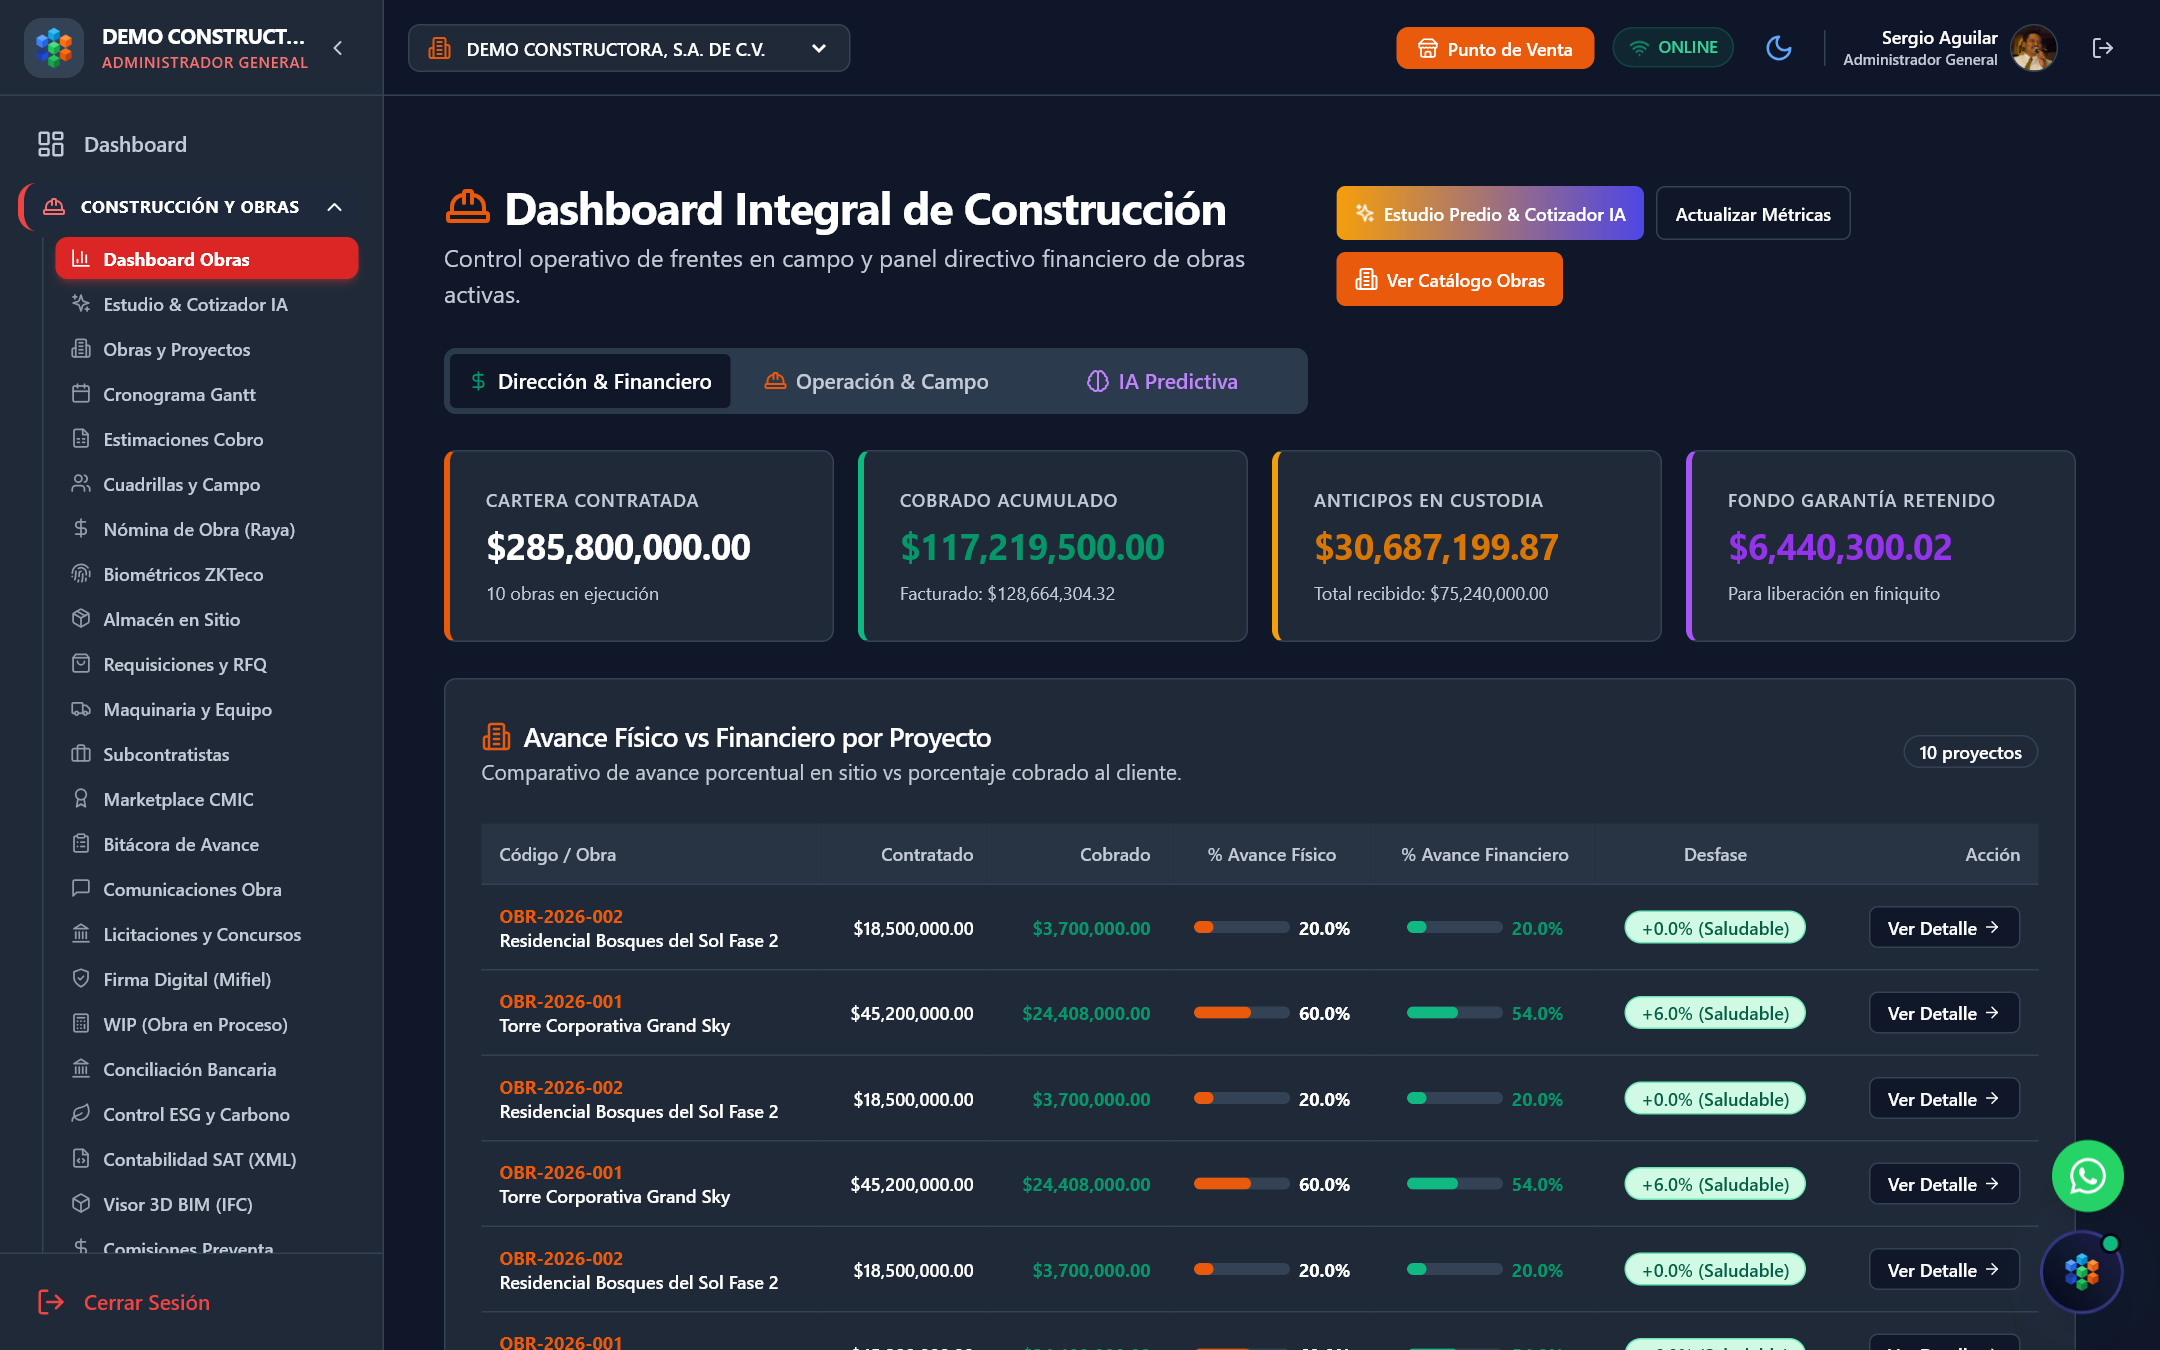This screenshot has width=2160, height=1350.
Task: Click first row's orange Avance Físico progress bar
Action: point(1241,928)
